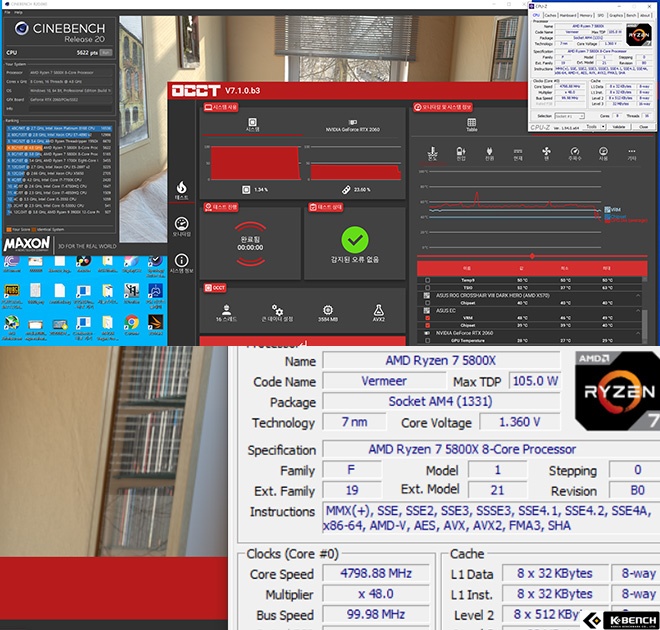Click the Run button next to CPU score
Screen dimensions: 660x630
coord(106,53)
